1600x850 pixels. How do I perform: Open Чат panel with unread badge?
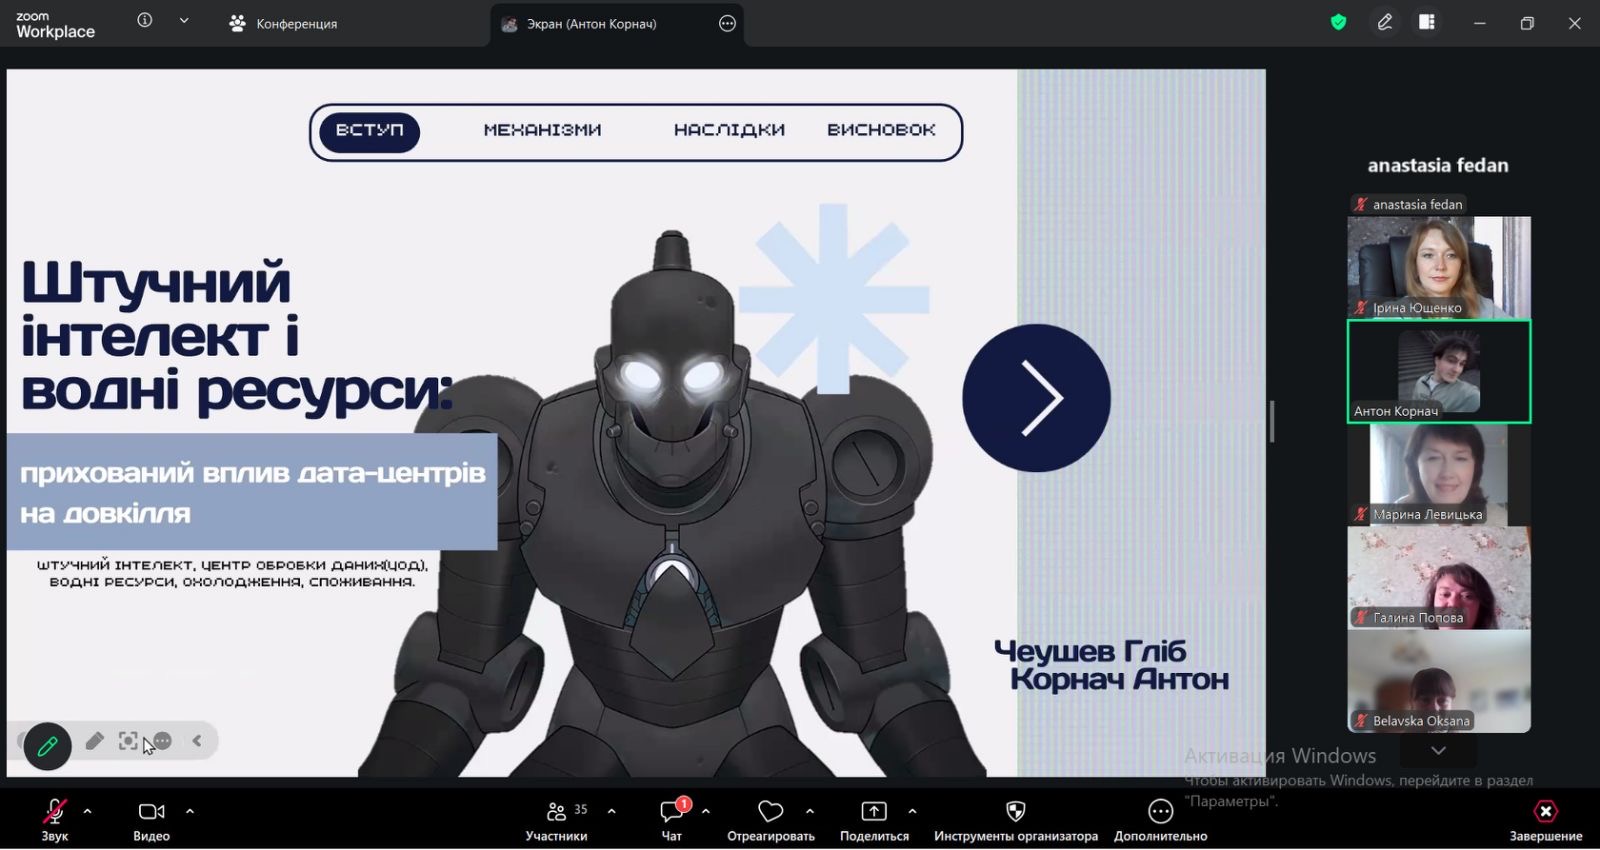672,819
